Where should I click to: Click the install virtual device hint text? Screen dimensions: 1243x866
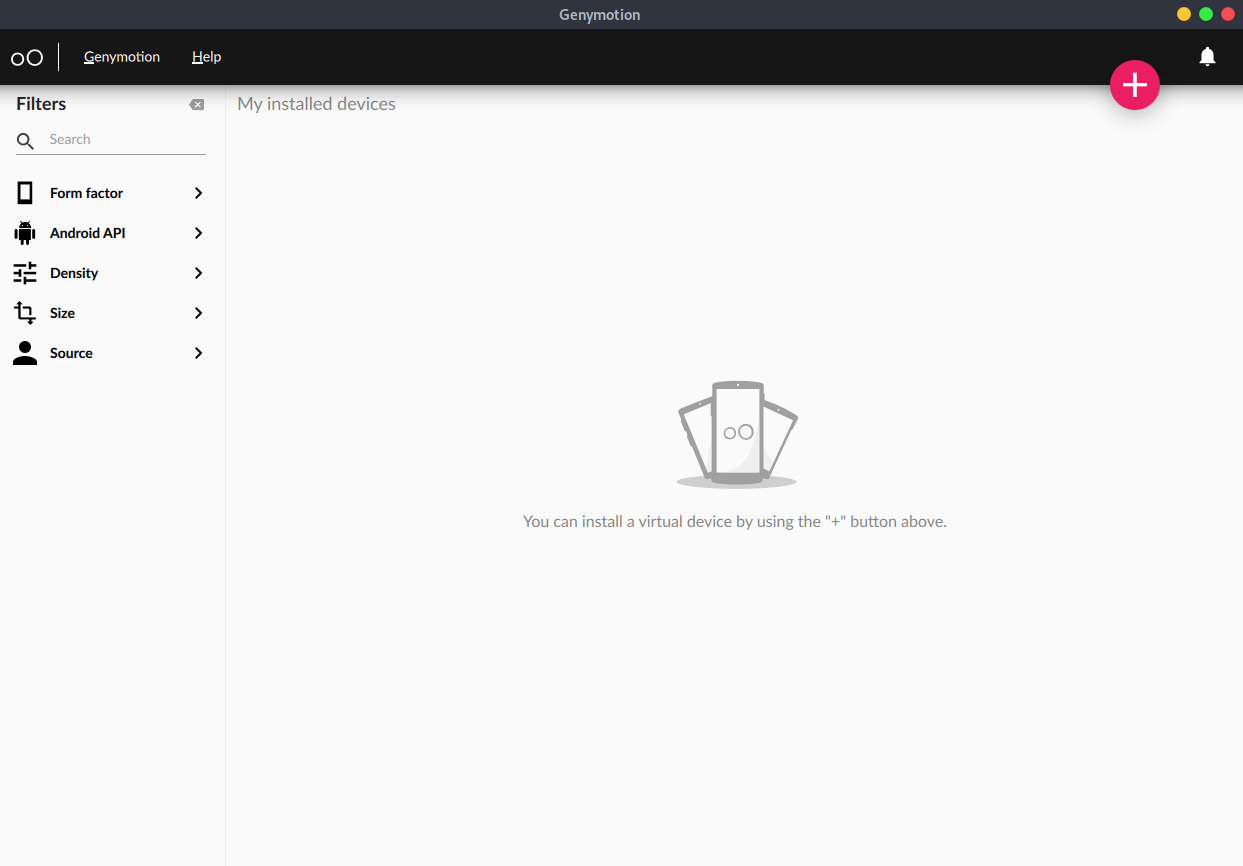click(734, 521)
